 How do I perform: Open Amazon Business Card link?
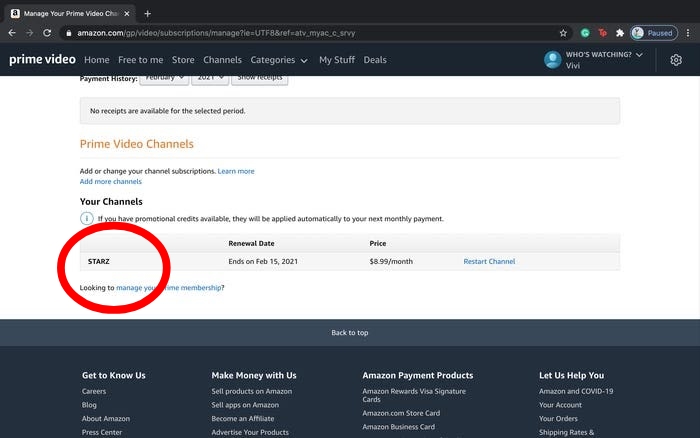(x=399, y=427)
